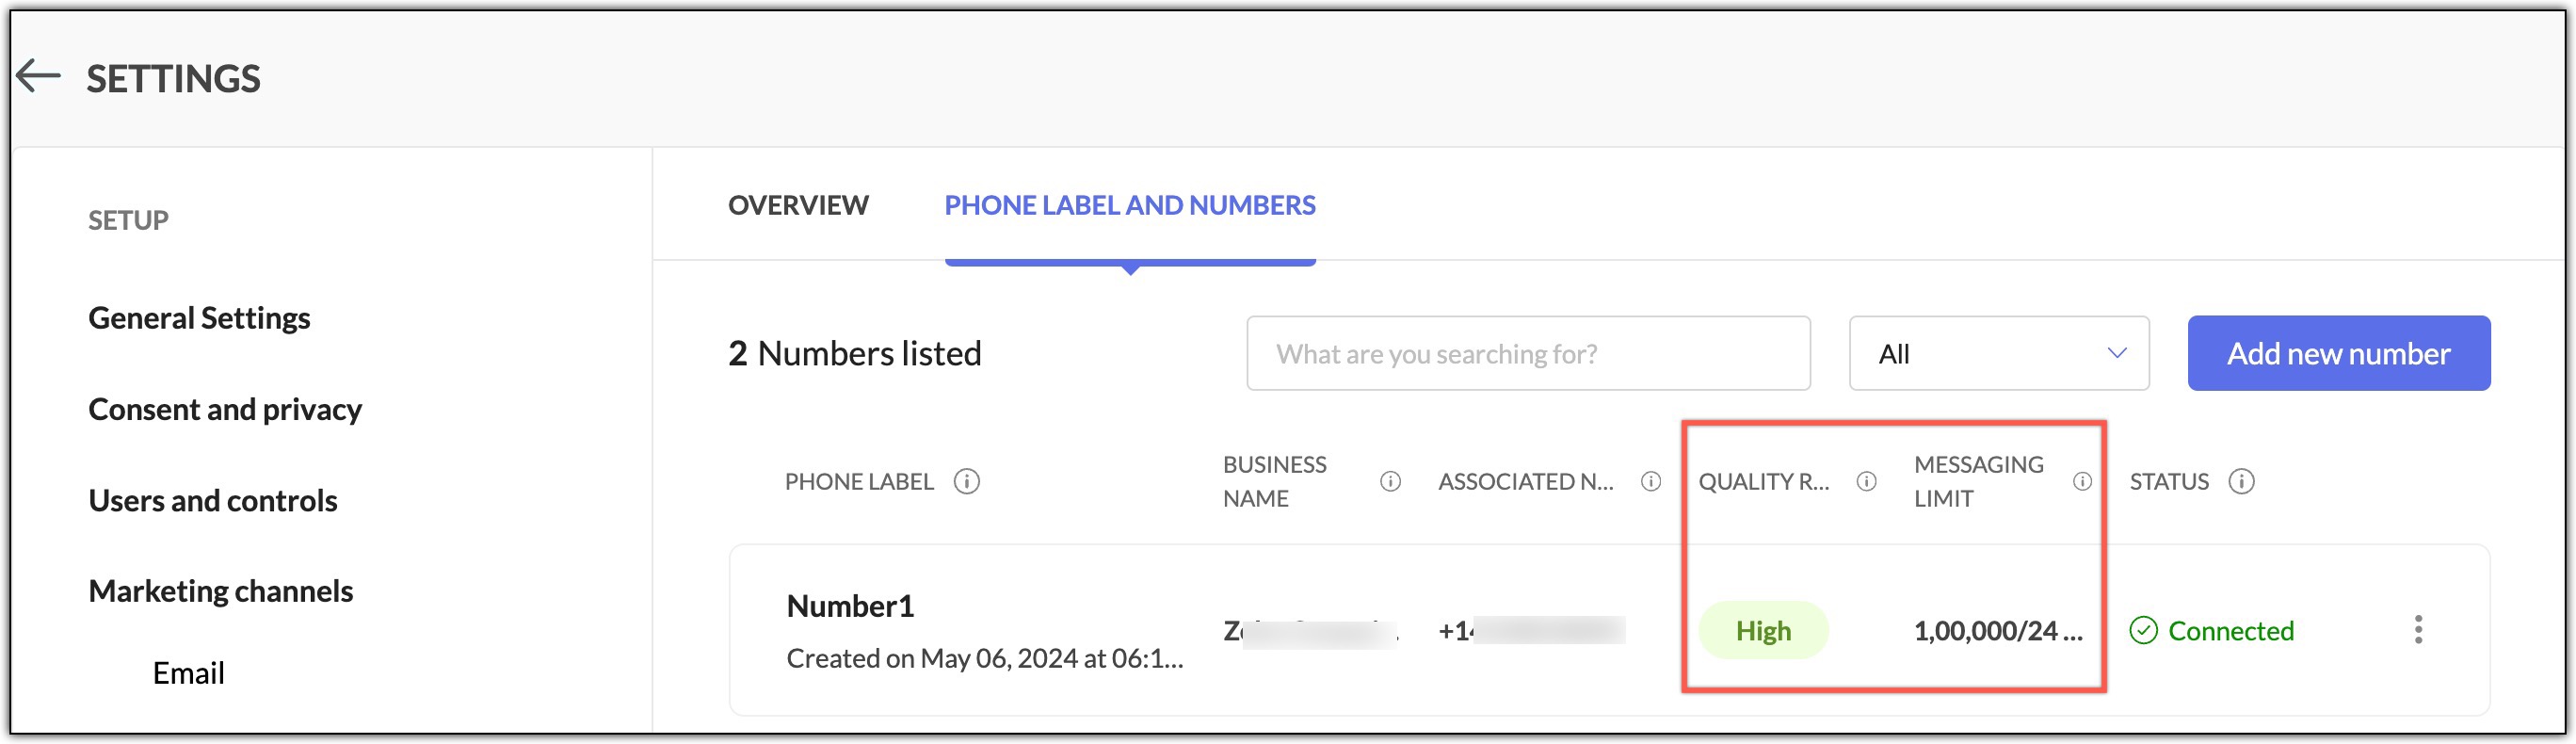Click the chevron in All dropdown
This screenshot has width=2576, height=744.
(2116, 354)
